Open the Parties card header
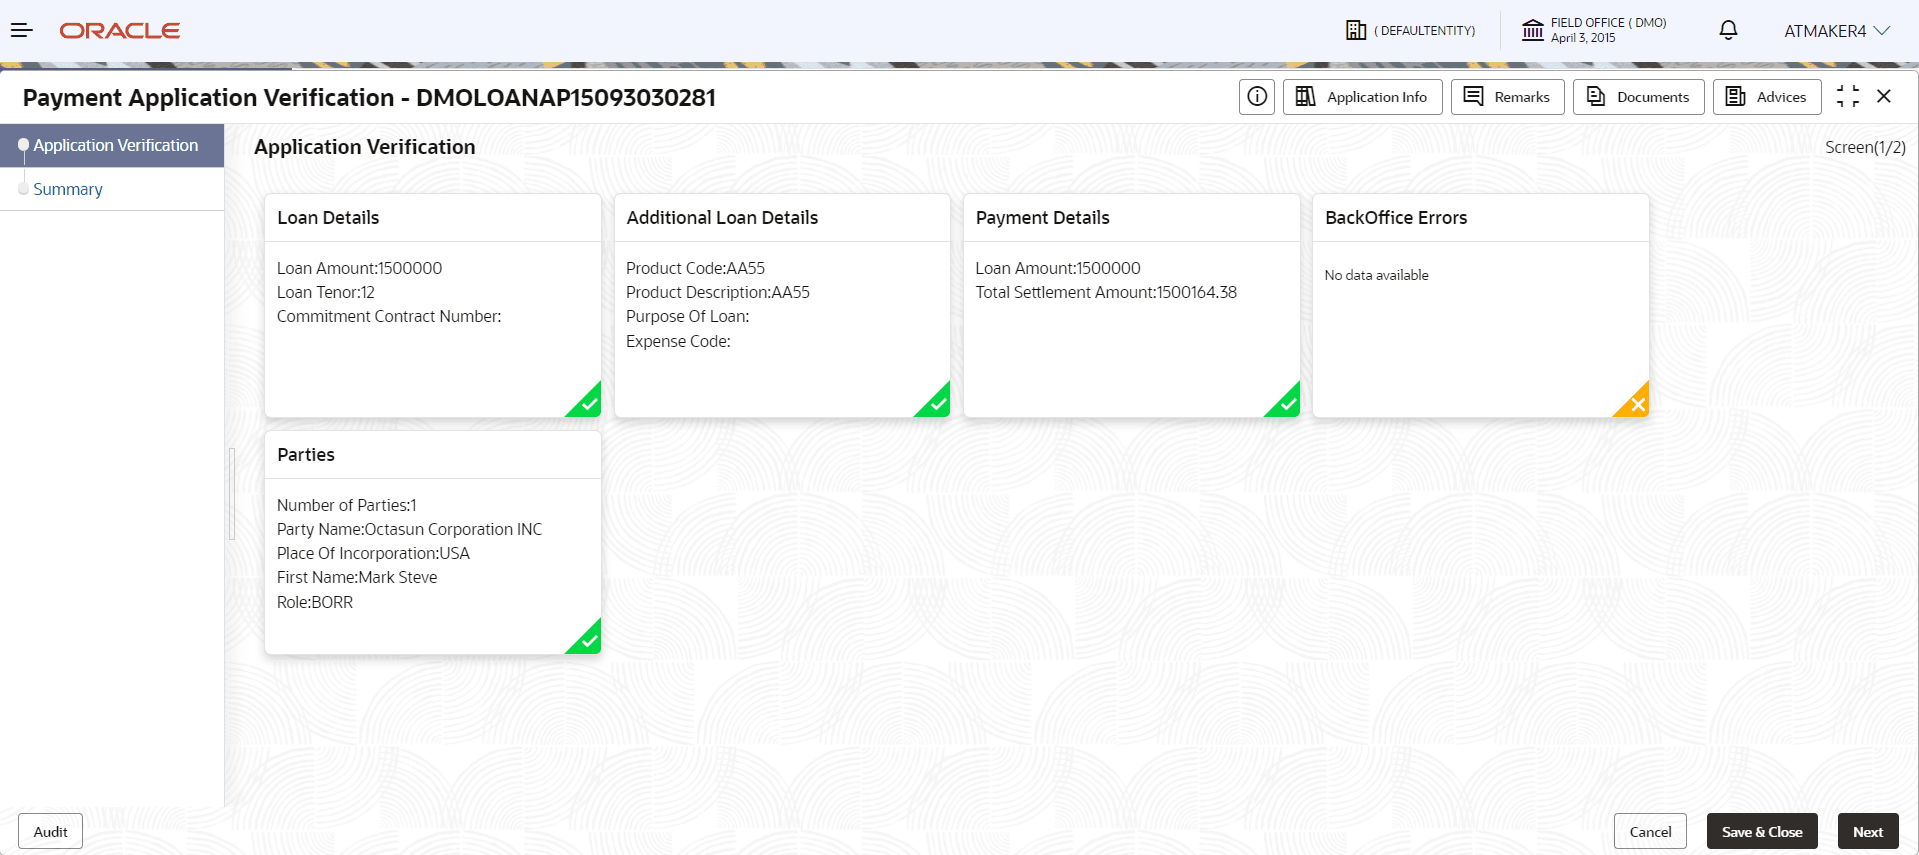The height and width of the screenshot is (855, 1919). tap(433, 455)
